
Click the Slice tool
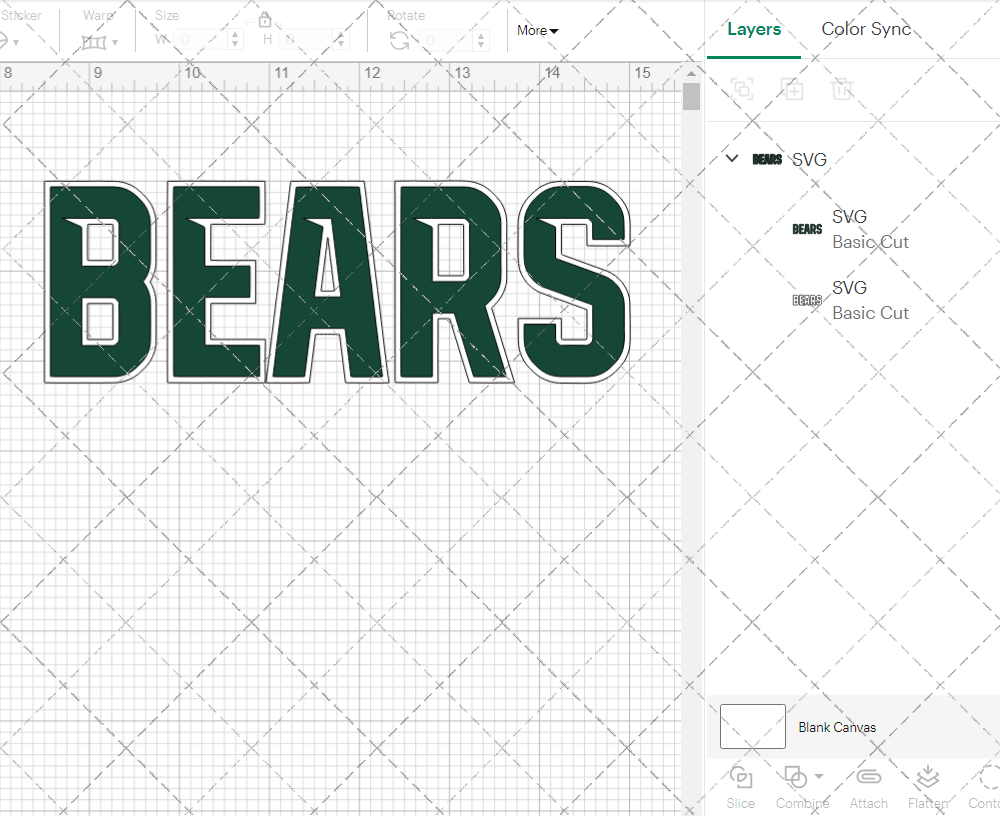pyautogui.click(x=740, y=787)
